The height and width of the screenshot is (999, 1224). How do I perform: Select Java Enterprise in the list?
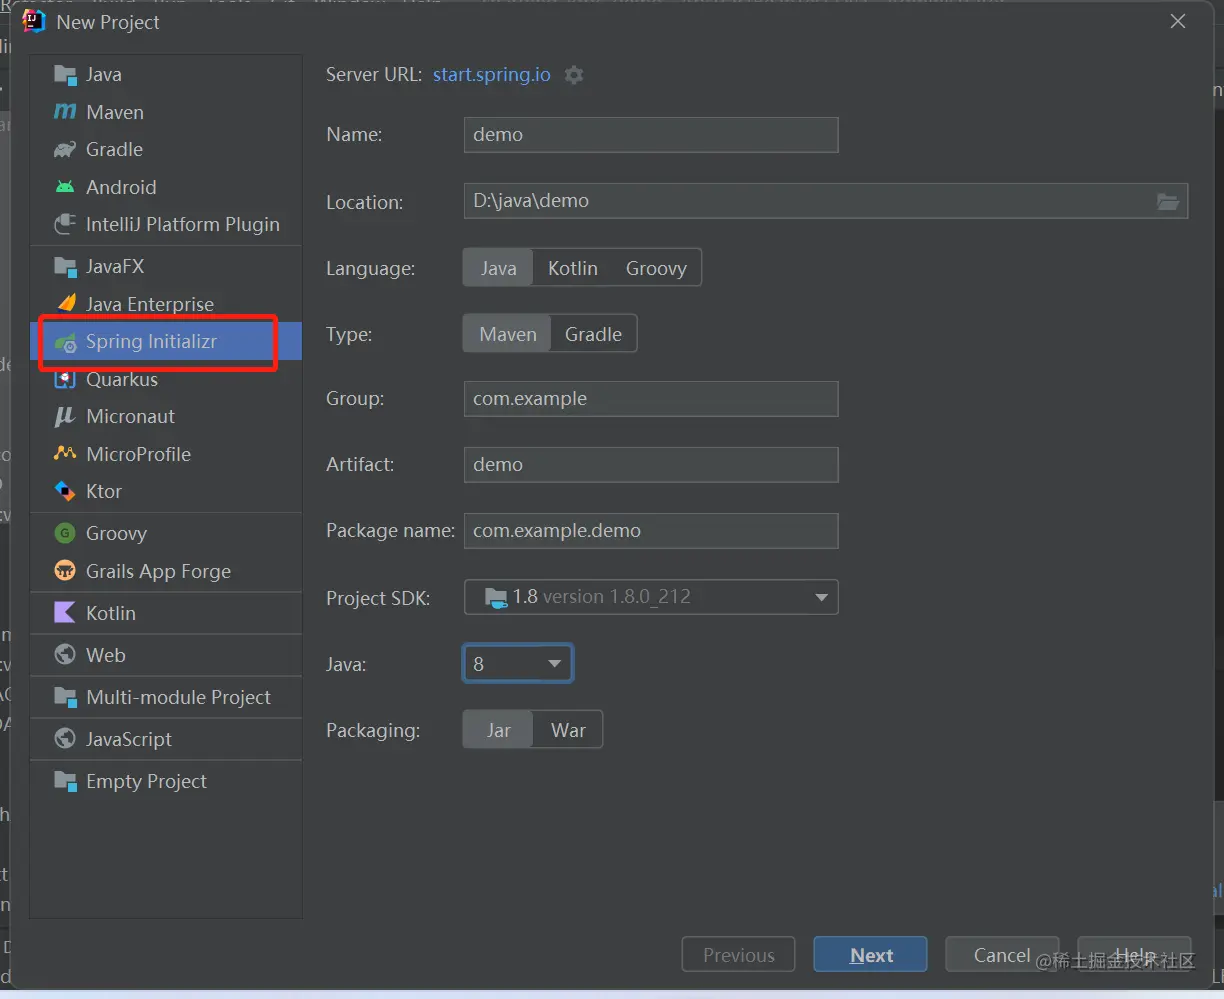click(x=166, y=304)
